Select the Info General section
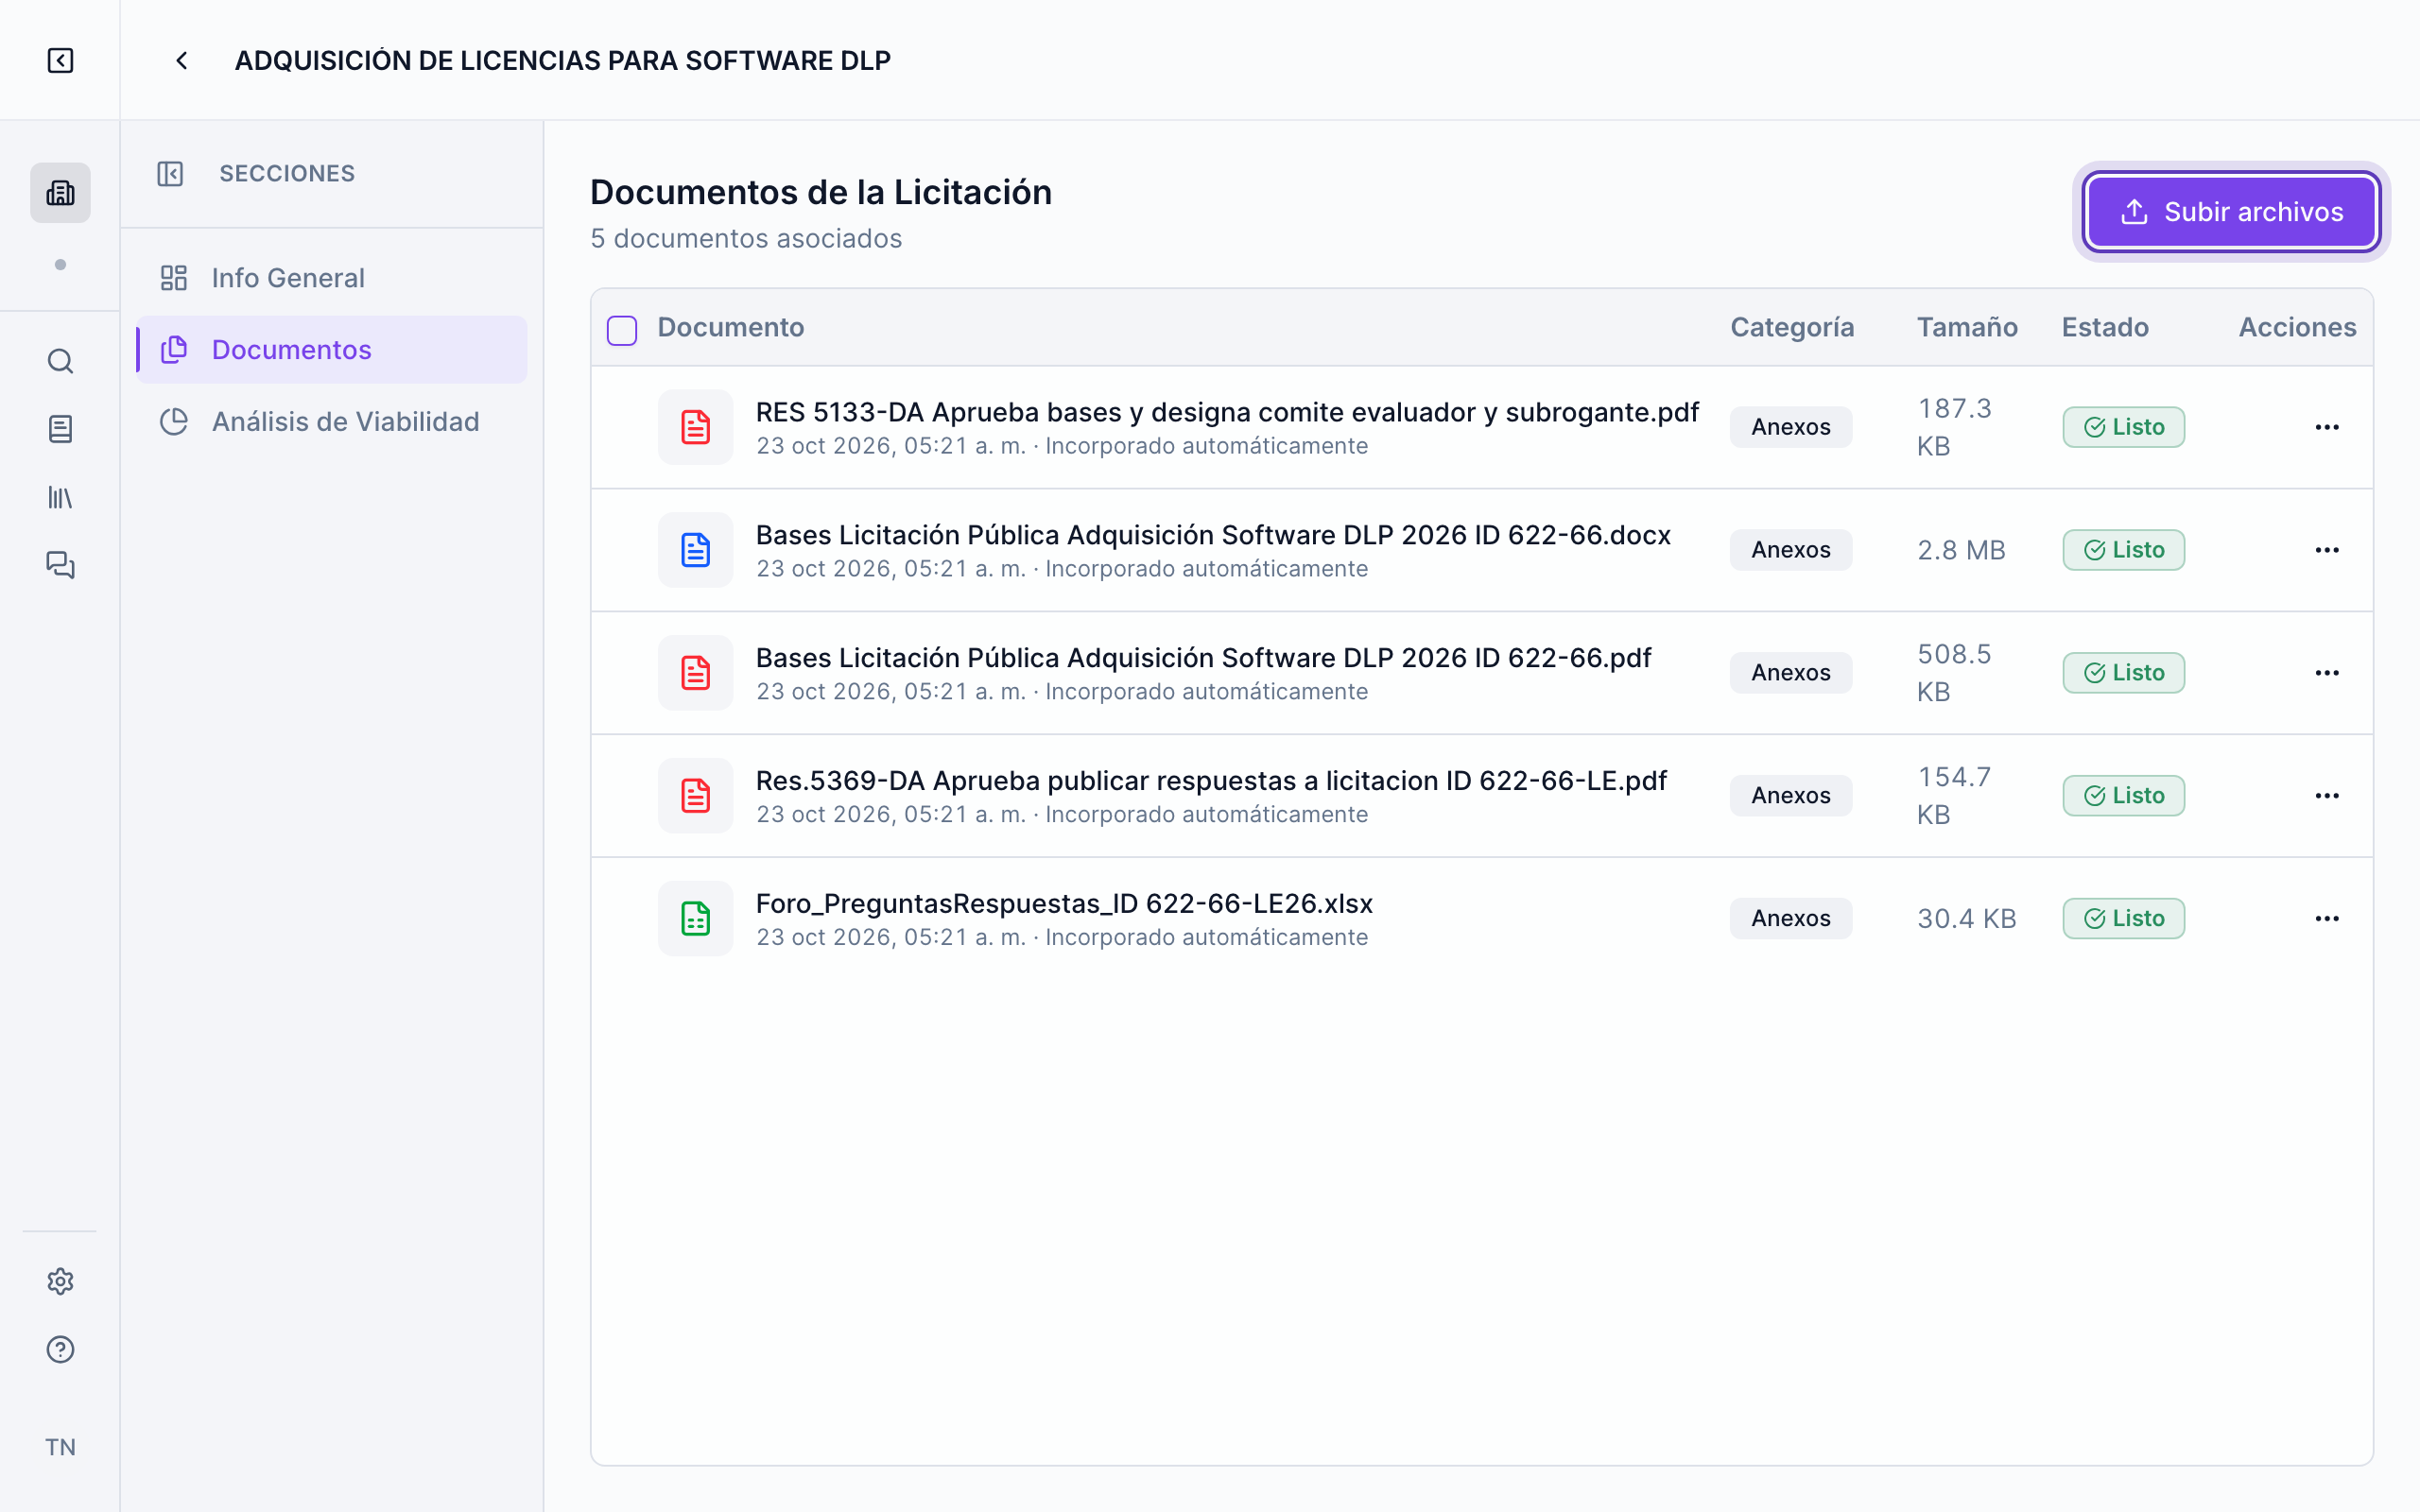Image resolution: width=2420 pixels, height=1512 pixels. coord(332,278)
